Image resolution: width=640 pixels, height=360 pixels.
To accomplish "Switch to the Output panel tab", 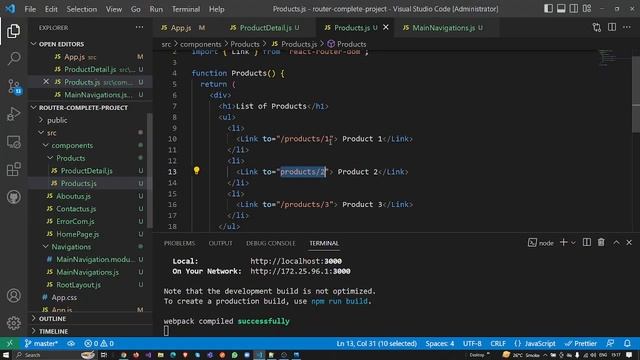I will 220,243.
